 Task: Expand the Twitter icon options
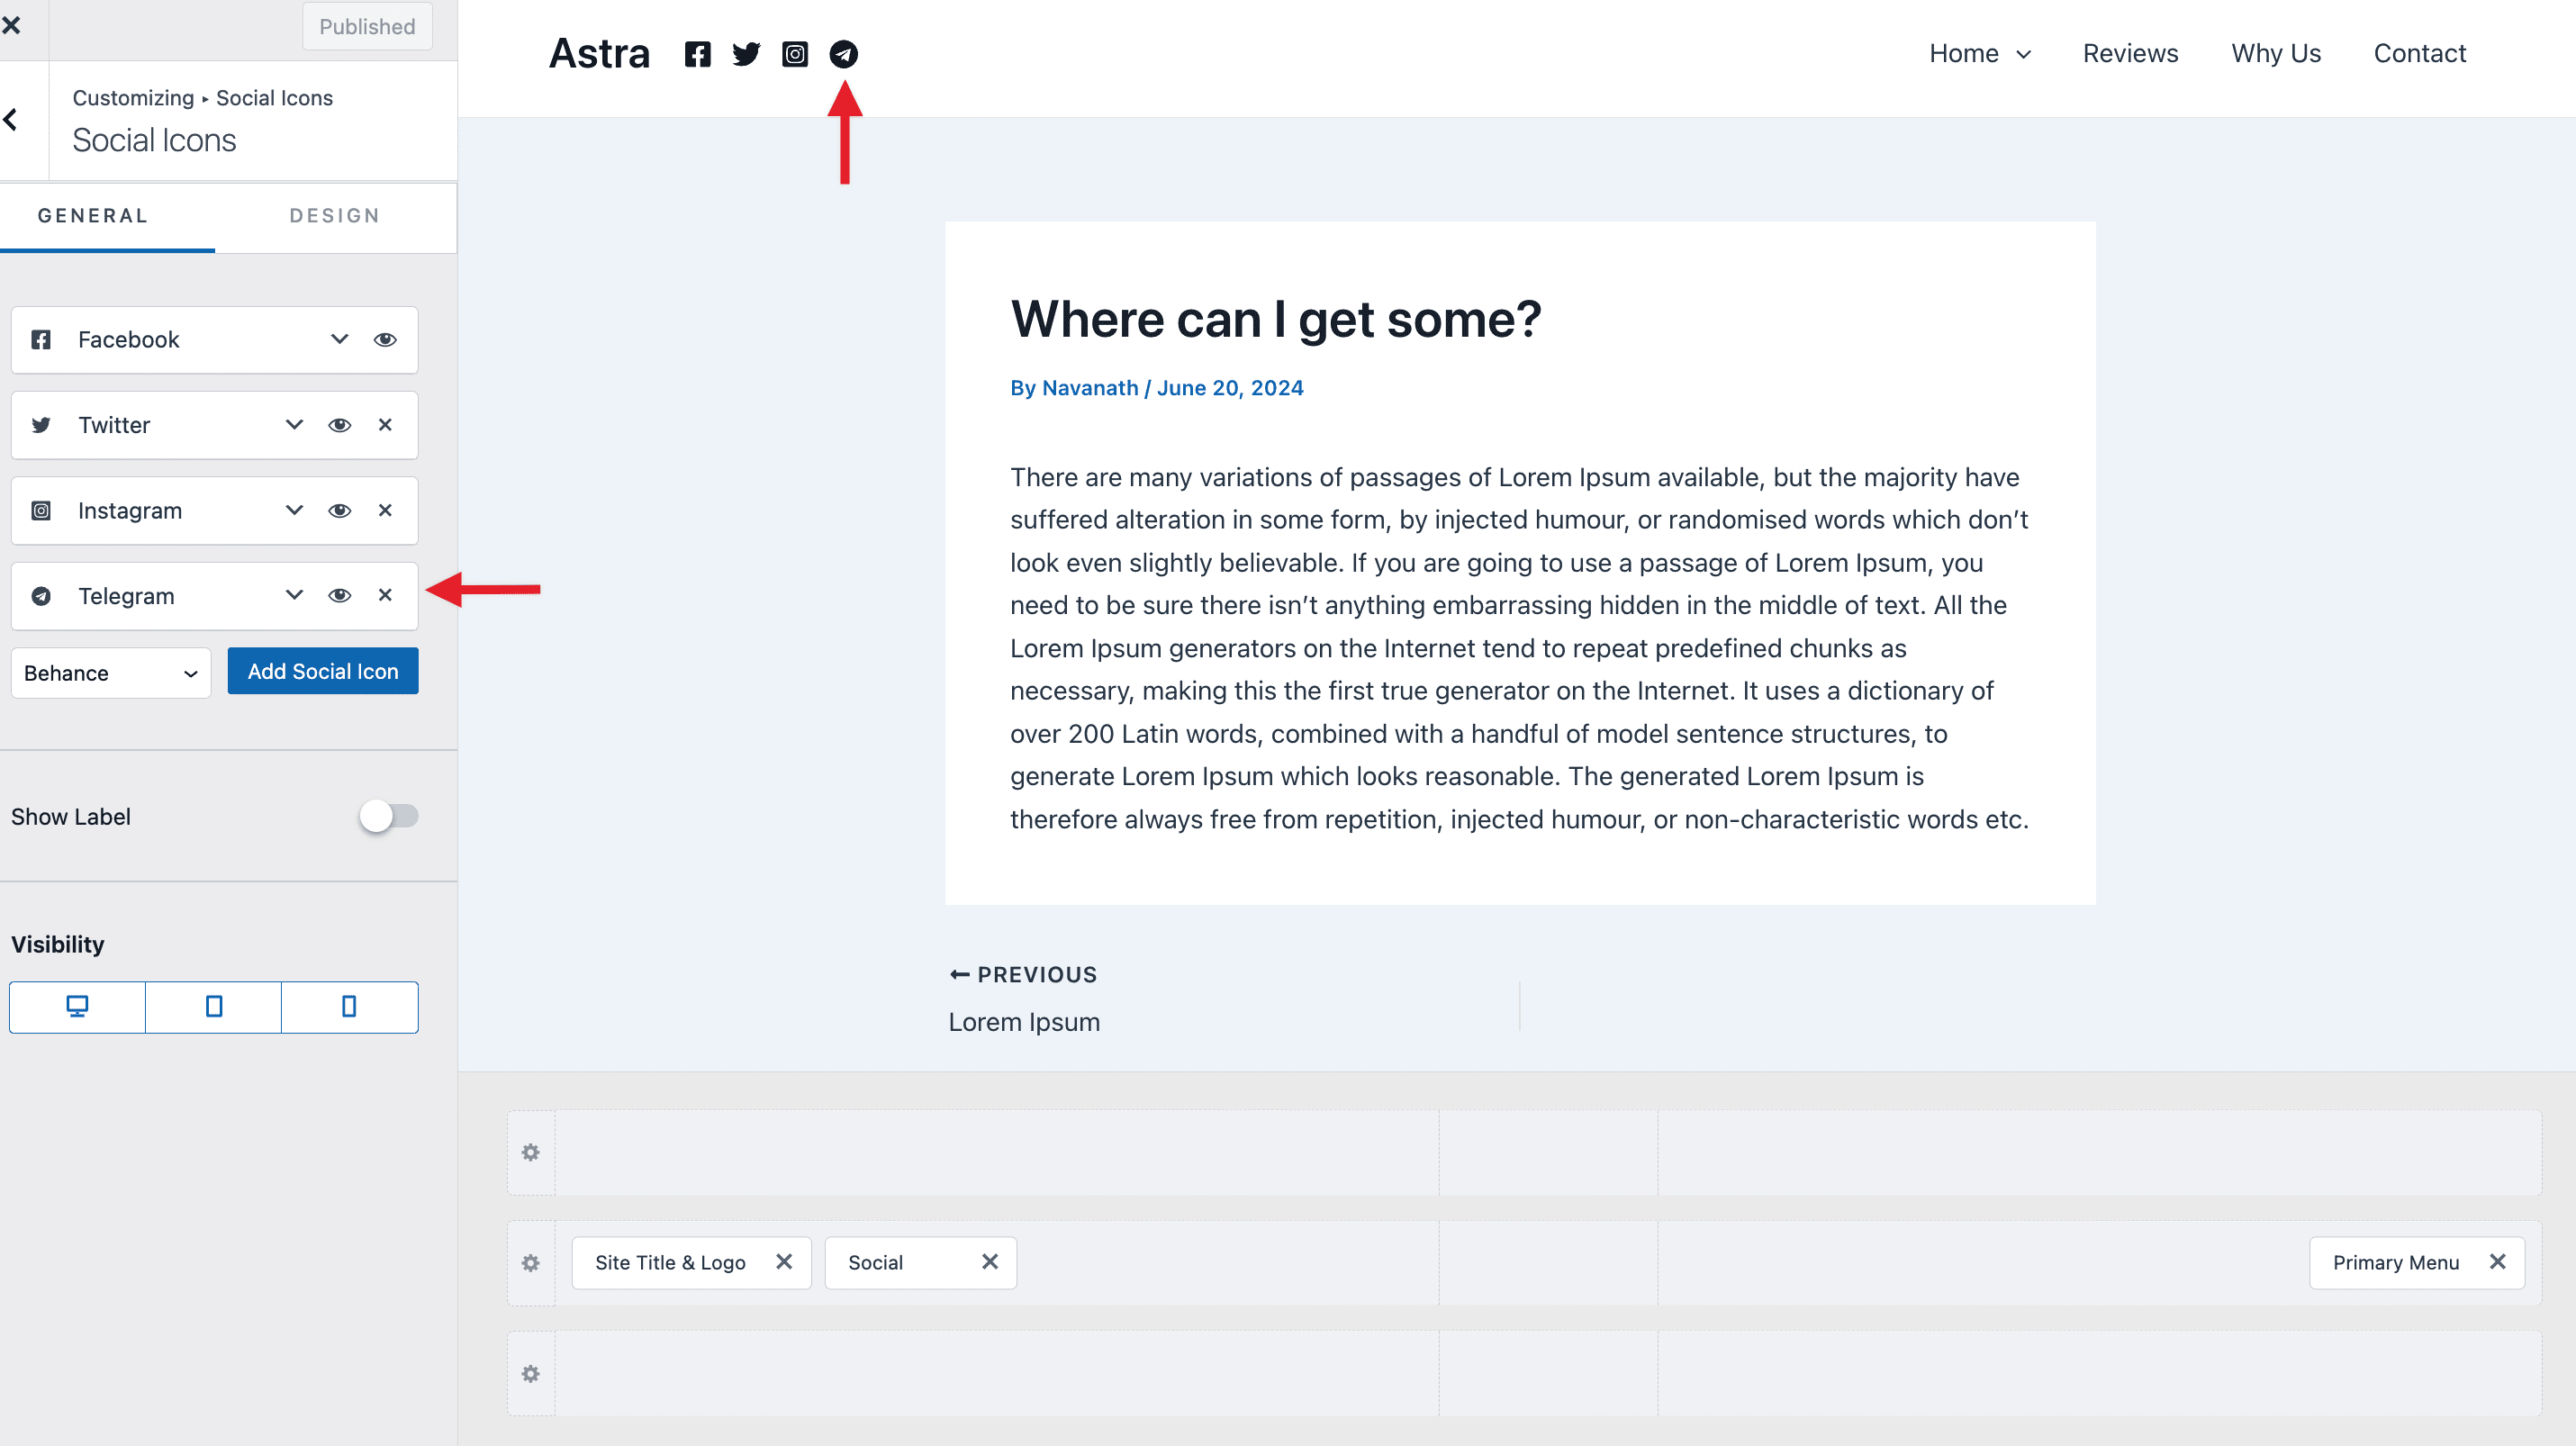pos(294,425)
